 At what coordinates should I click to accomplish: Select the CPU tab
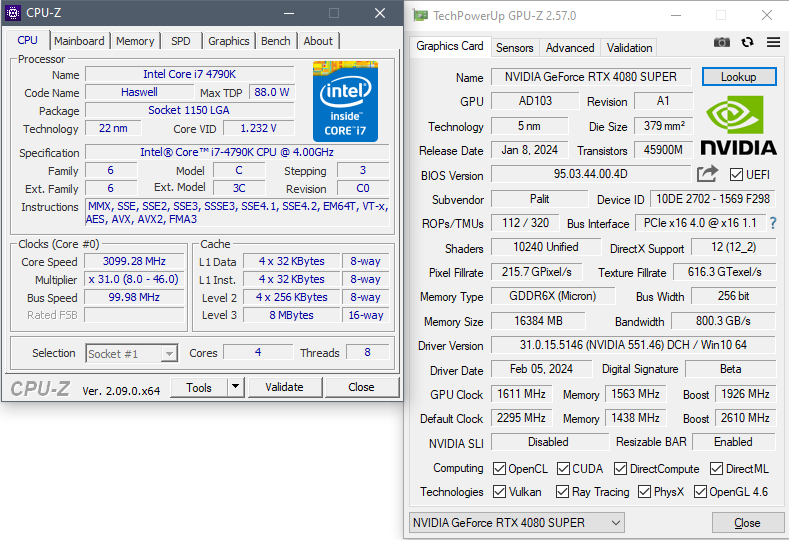[28, 40]
